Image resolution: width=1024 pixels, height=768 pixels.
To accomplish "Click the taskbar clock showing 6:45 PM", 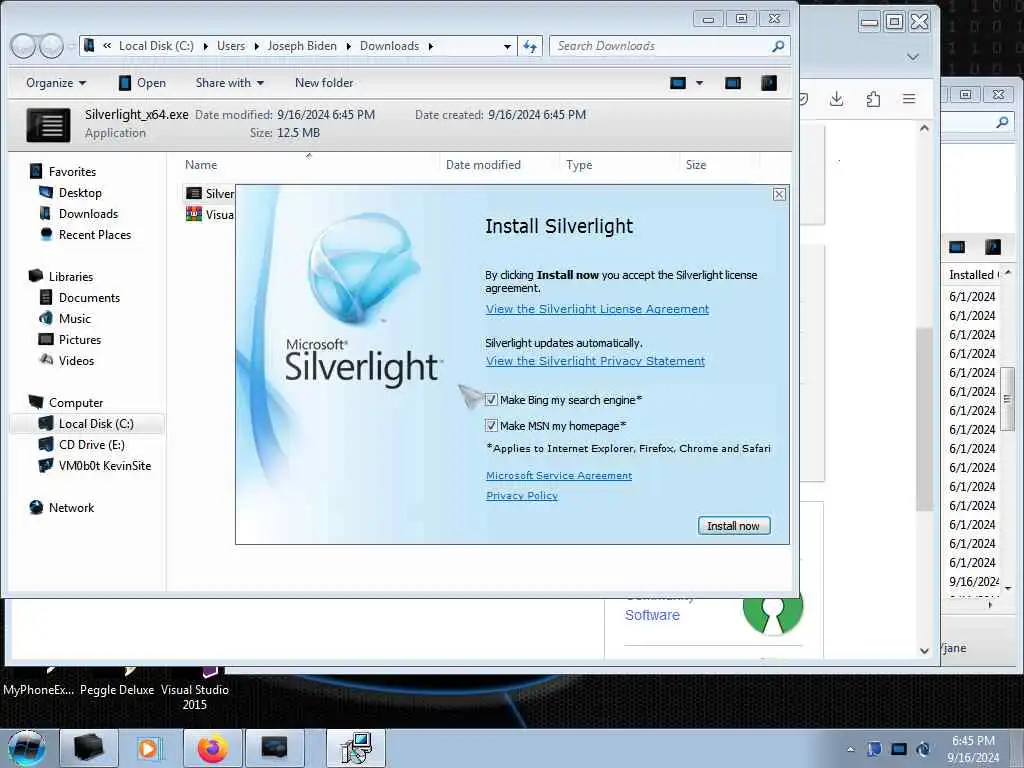I will (x=973, y=749).
